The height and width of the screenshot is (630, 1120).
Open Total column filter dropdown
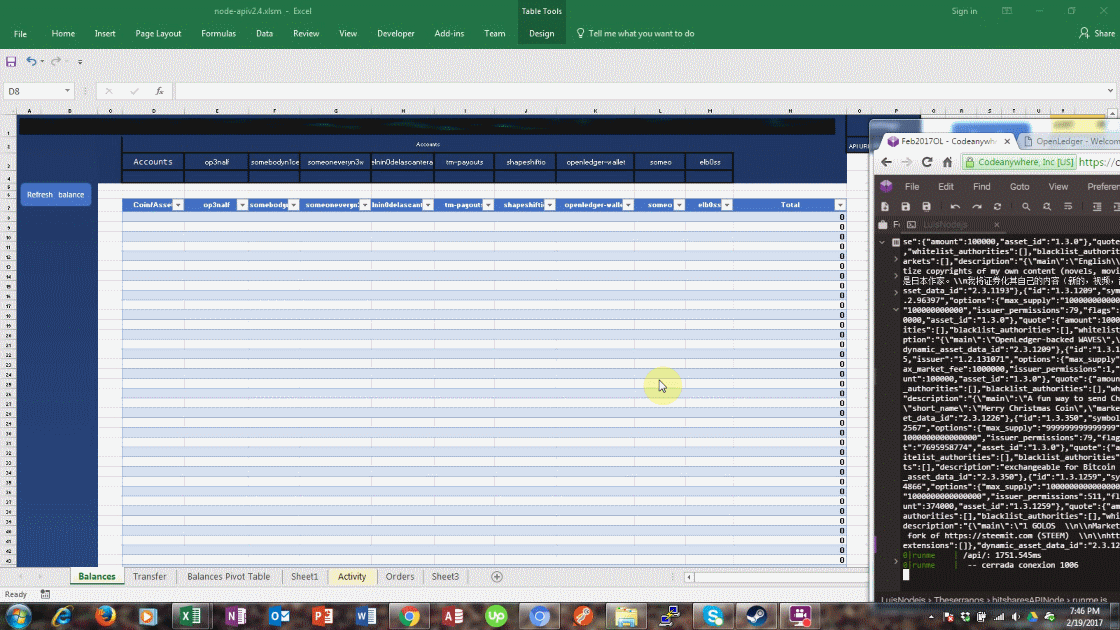point(839,205)
